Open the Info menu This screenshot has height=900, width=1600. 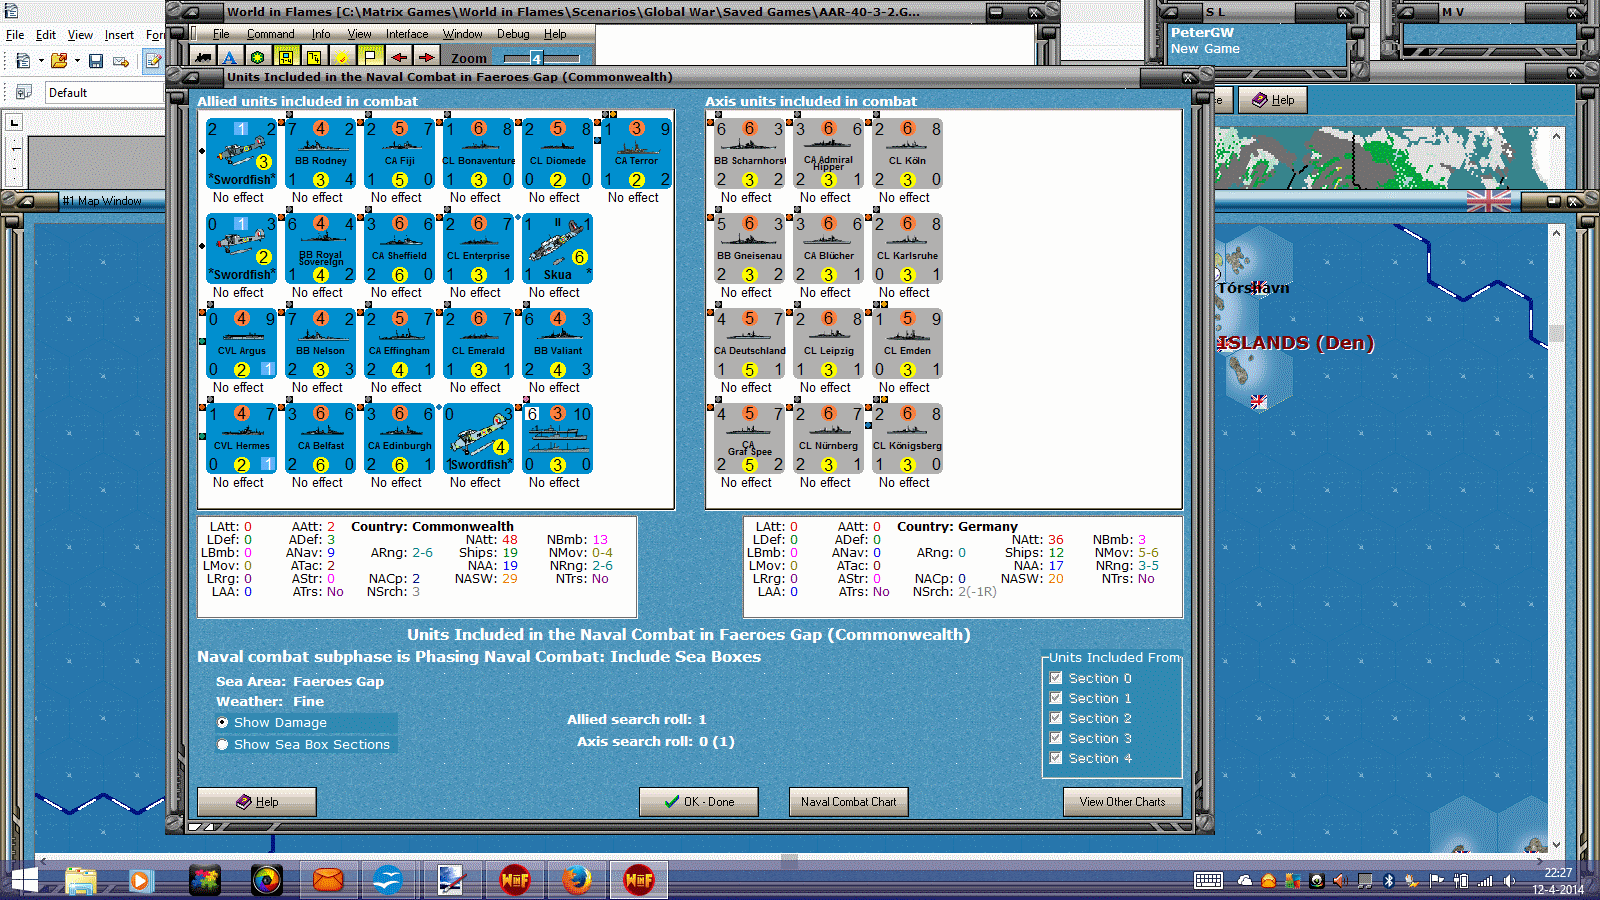[x=321, y=34]
